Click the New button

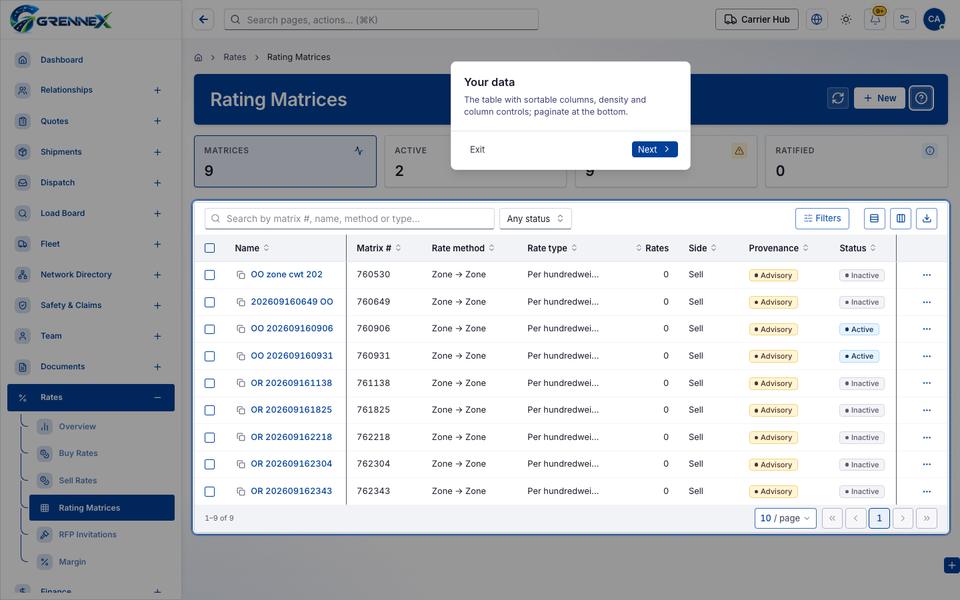tap(879, 98)
